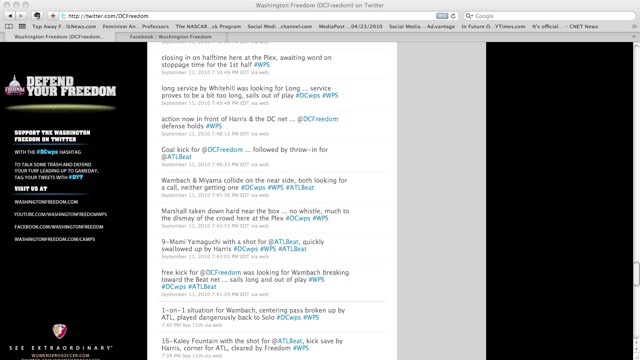
Task: Click the vertical scrollbar thumb
Action: pyautogui.click(x=636, y=275)
